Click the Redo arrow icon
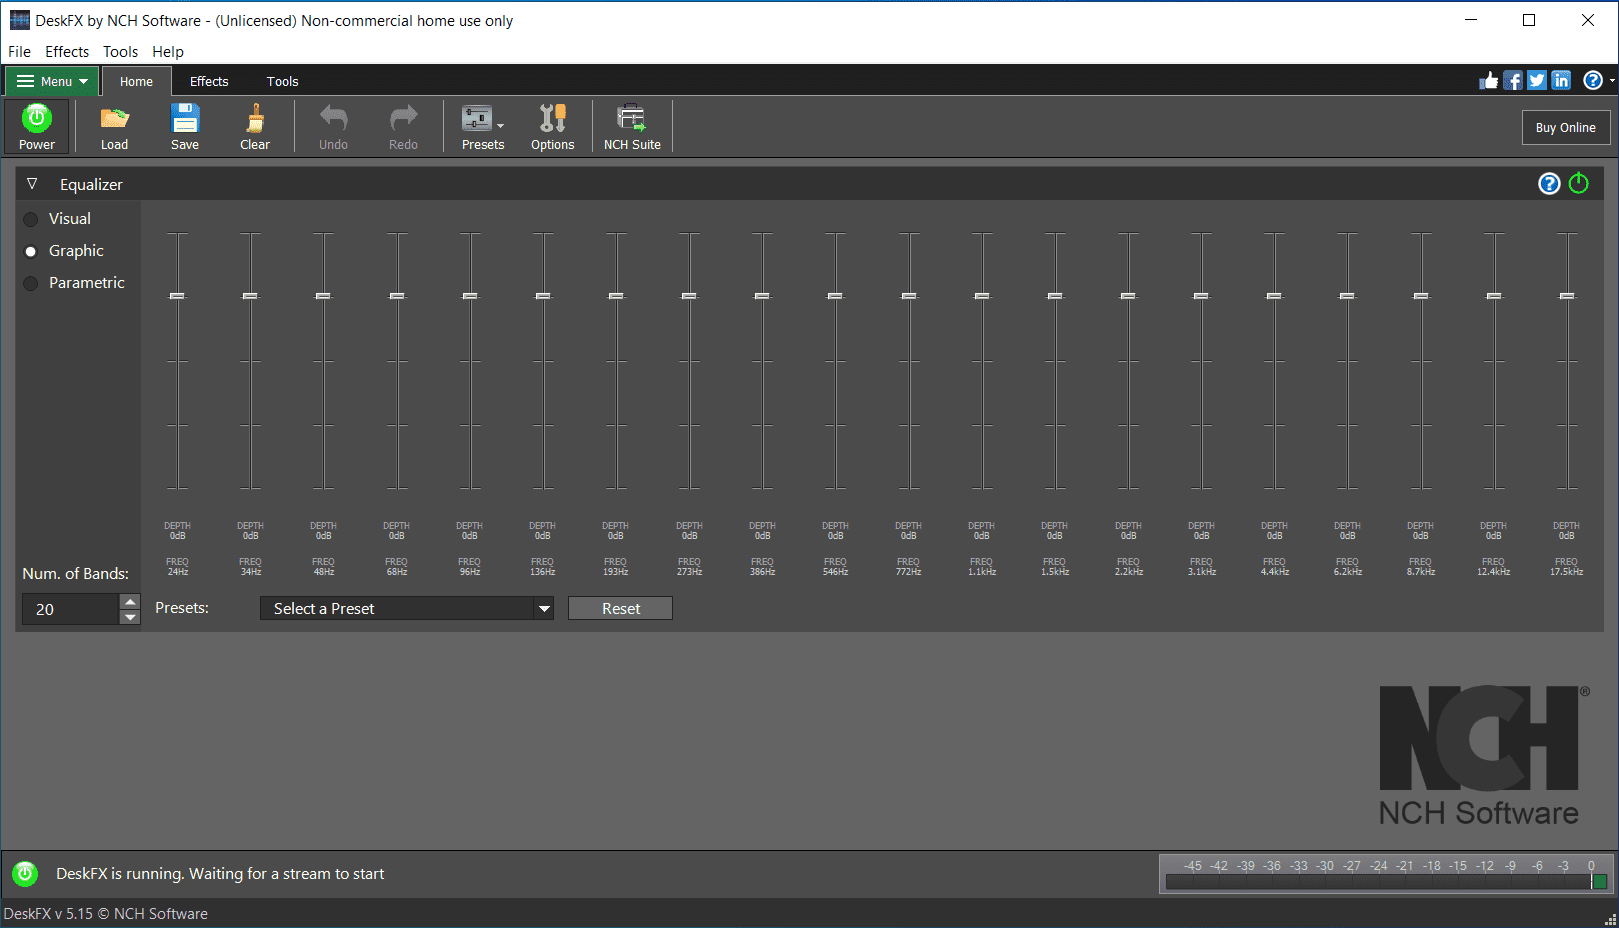Image resolution: width=1619 pixels, height=928 pixels. [403, 119]
